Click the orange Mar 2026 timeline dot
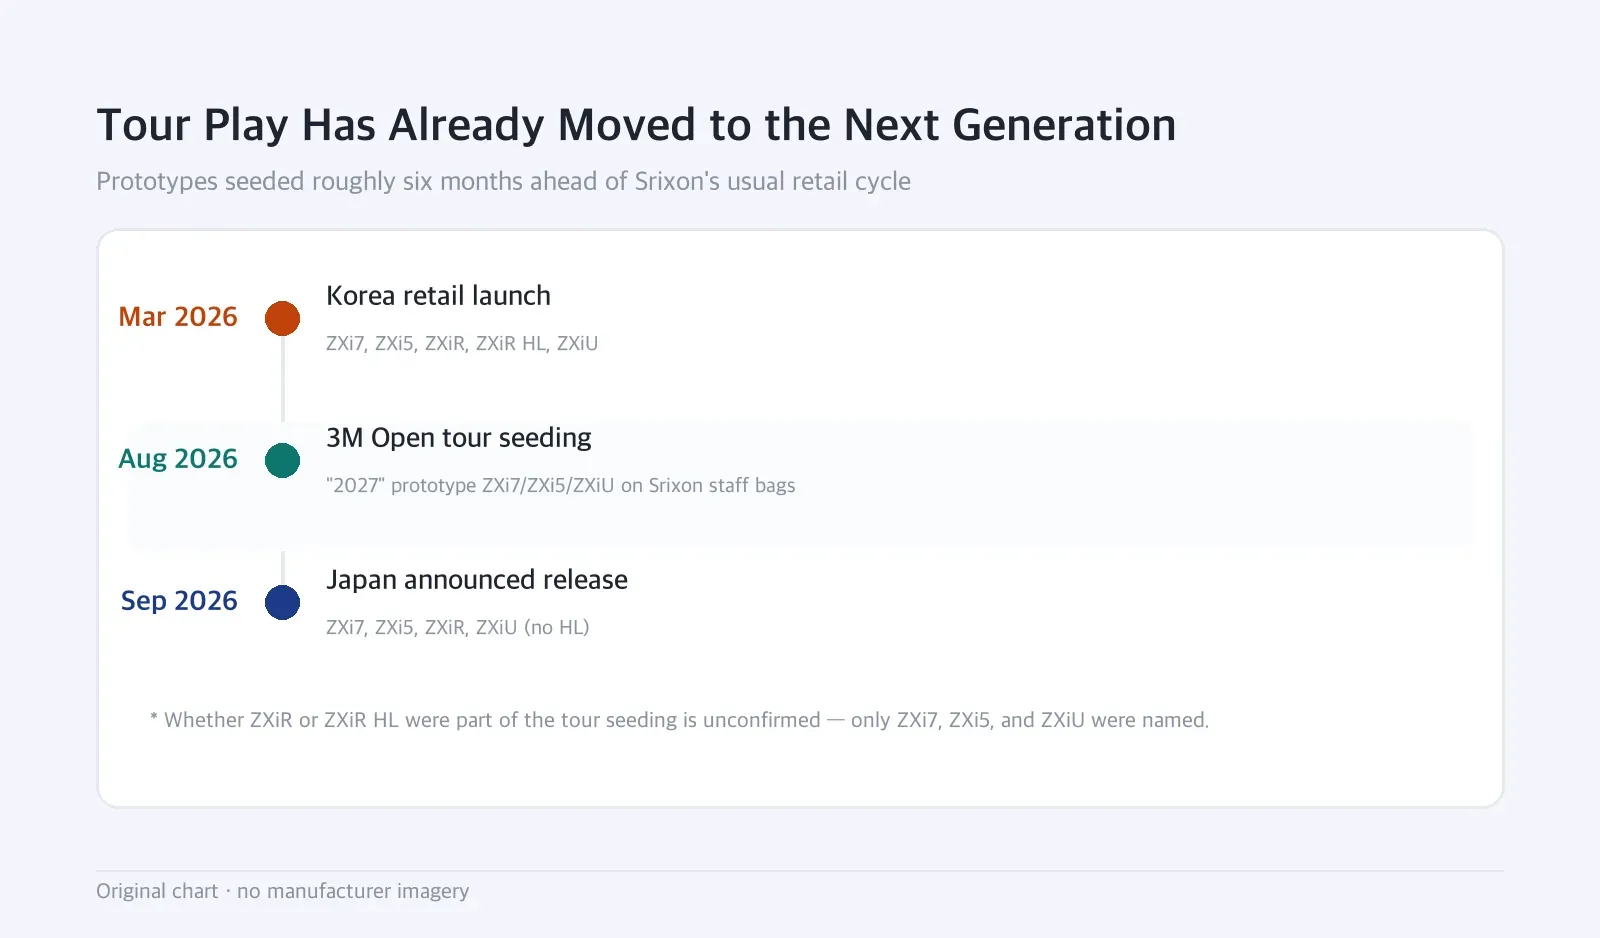 pyautogui.click(x=282, y=318)
